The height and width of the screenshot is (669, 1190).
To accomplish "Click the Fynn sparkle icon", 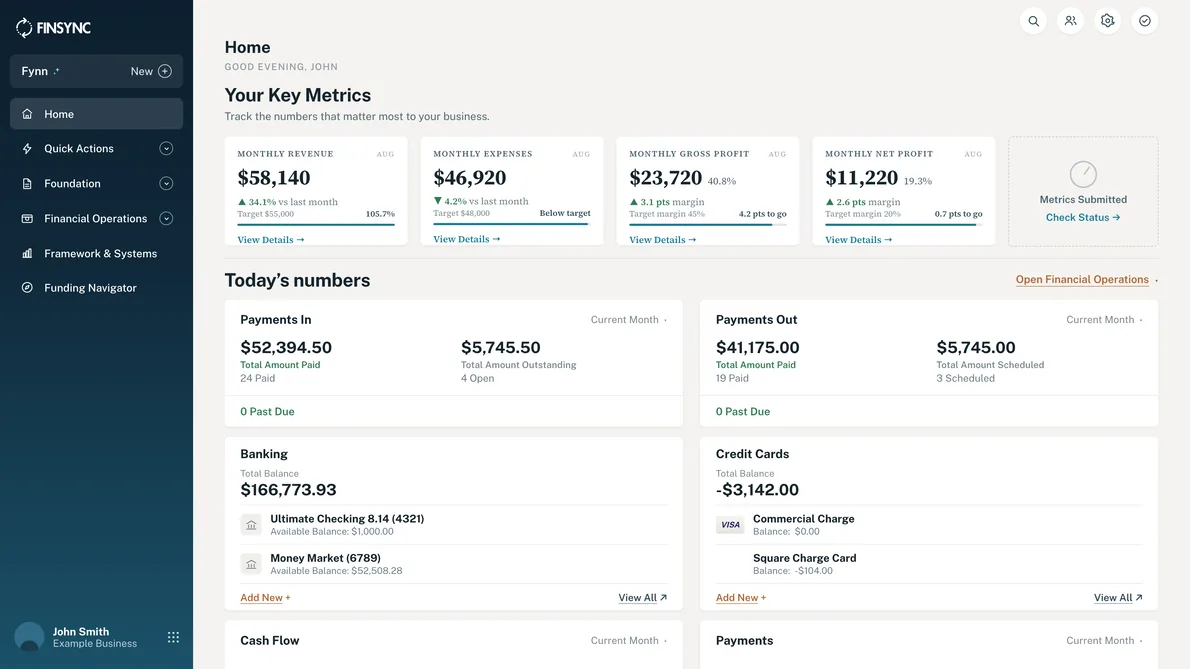I will pyautogui.click(x=56, y=71).
